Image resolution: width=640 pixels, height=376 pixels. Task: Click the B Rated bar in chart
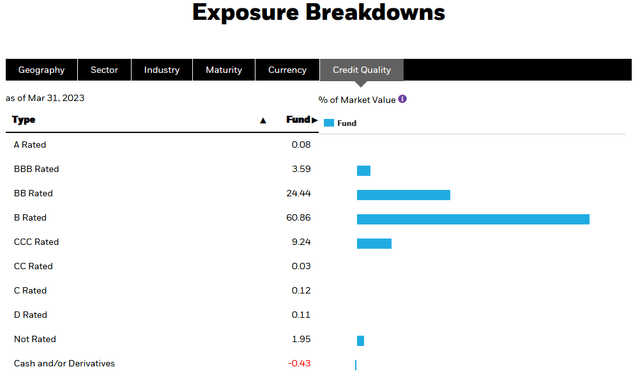pyautogui.click(x=473, y=219)
